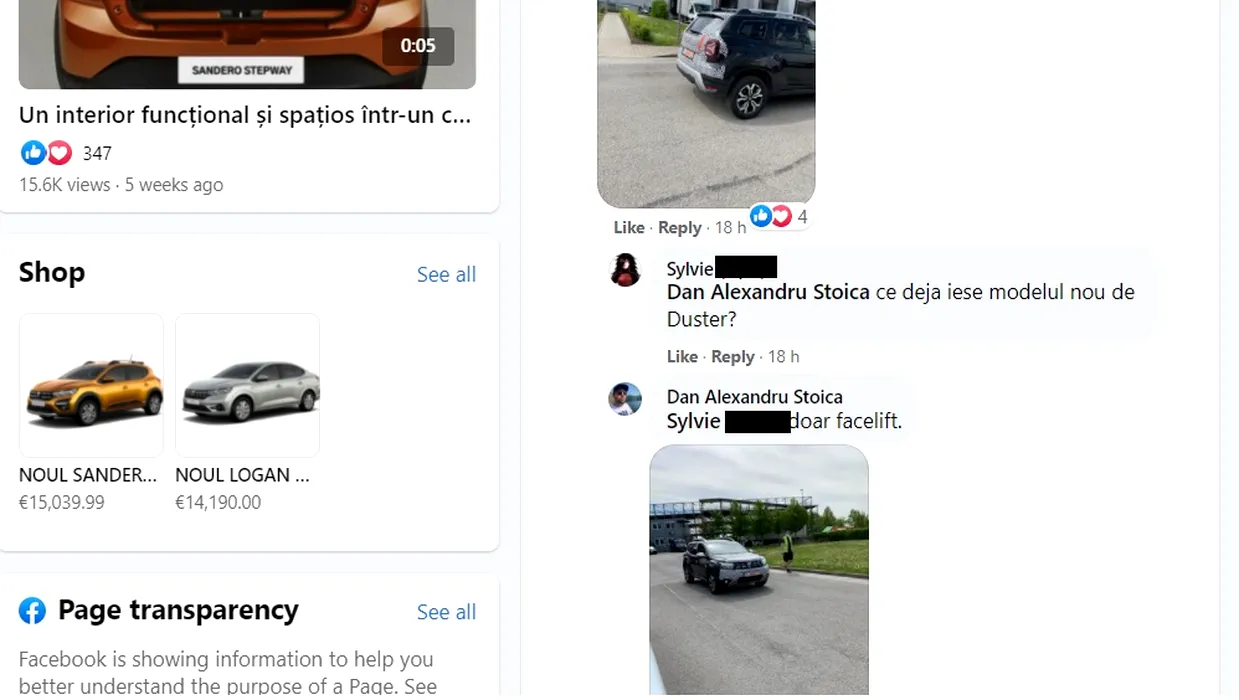Like Sylvie's comment about the Duster
The height and width of the screenshot is (700, 1239).
click(682, 357)
